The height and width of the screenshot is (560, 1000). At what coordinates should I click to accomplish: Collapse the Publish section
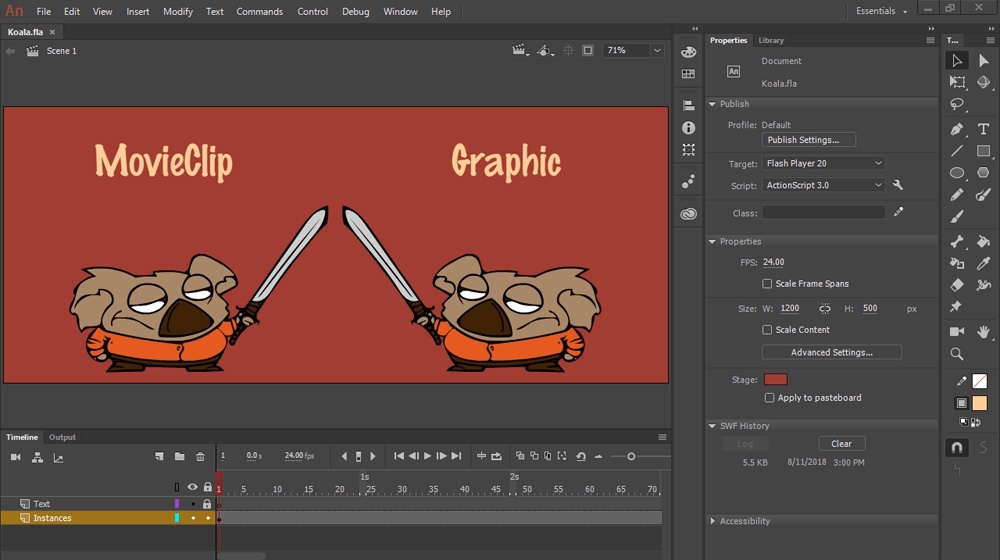tap(712, 104)
